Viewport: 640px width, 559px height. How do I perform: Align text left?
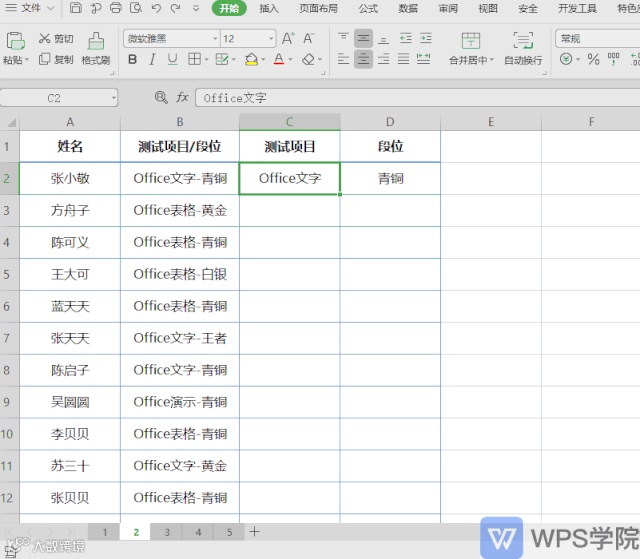click(343, 60)
